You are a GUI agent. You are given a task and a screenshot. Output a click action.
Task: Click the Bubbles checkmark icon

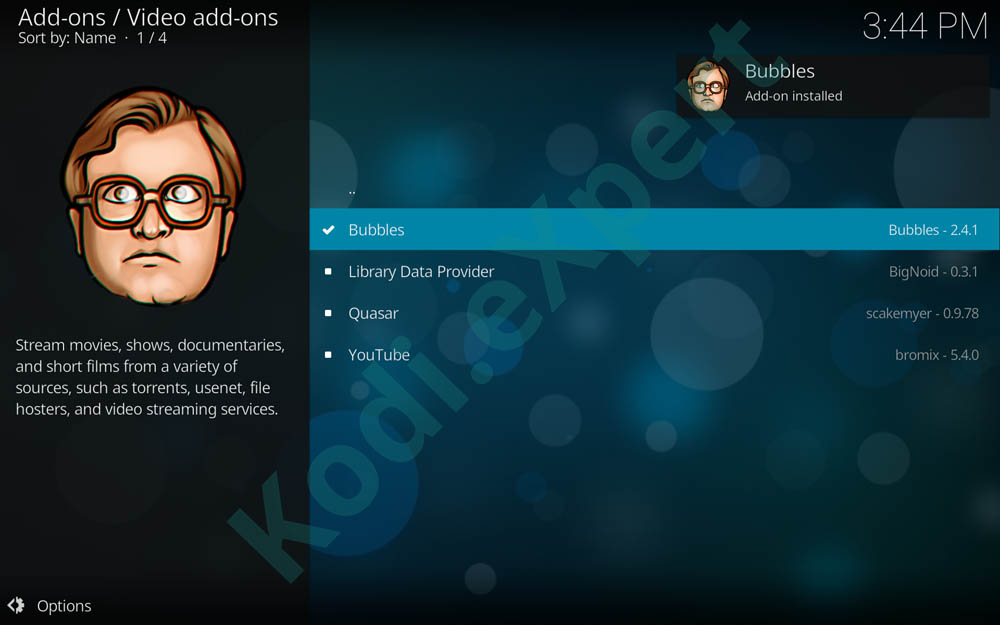(328, 230)
